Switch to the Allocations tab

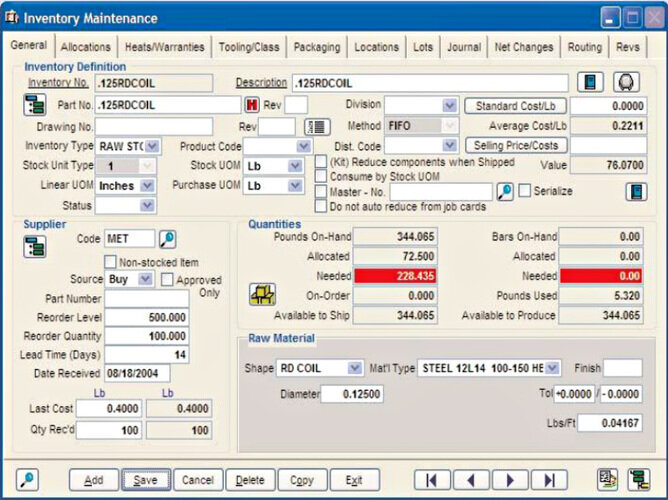coord(85,47)
